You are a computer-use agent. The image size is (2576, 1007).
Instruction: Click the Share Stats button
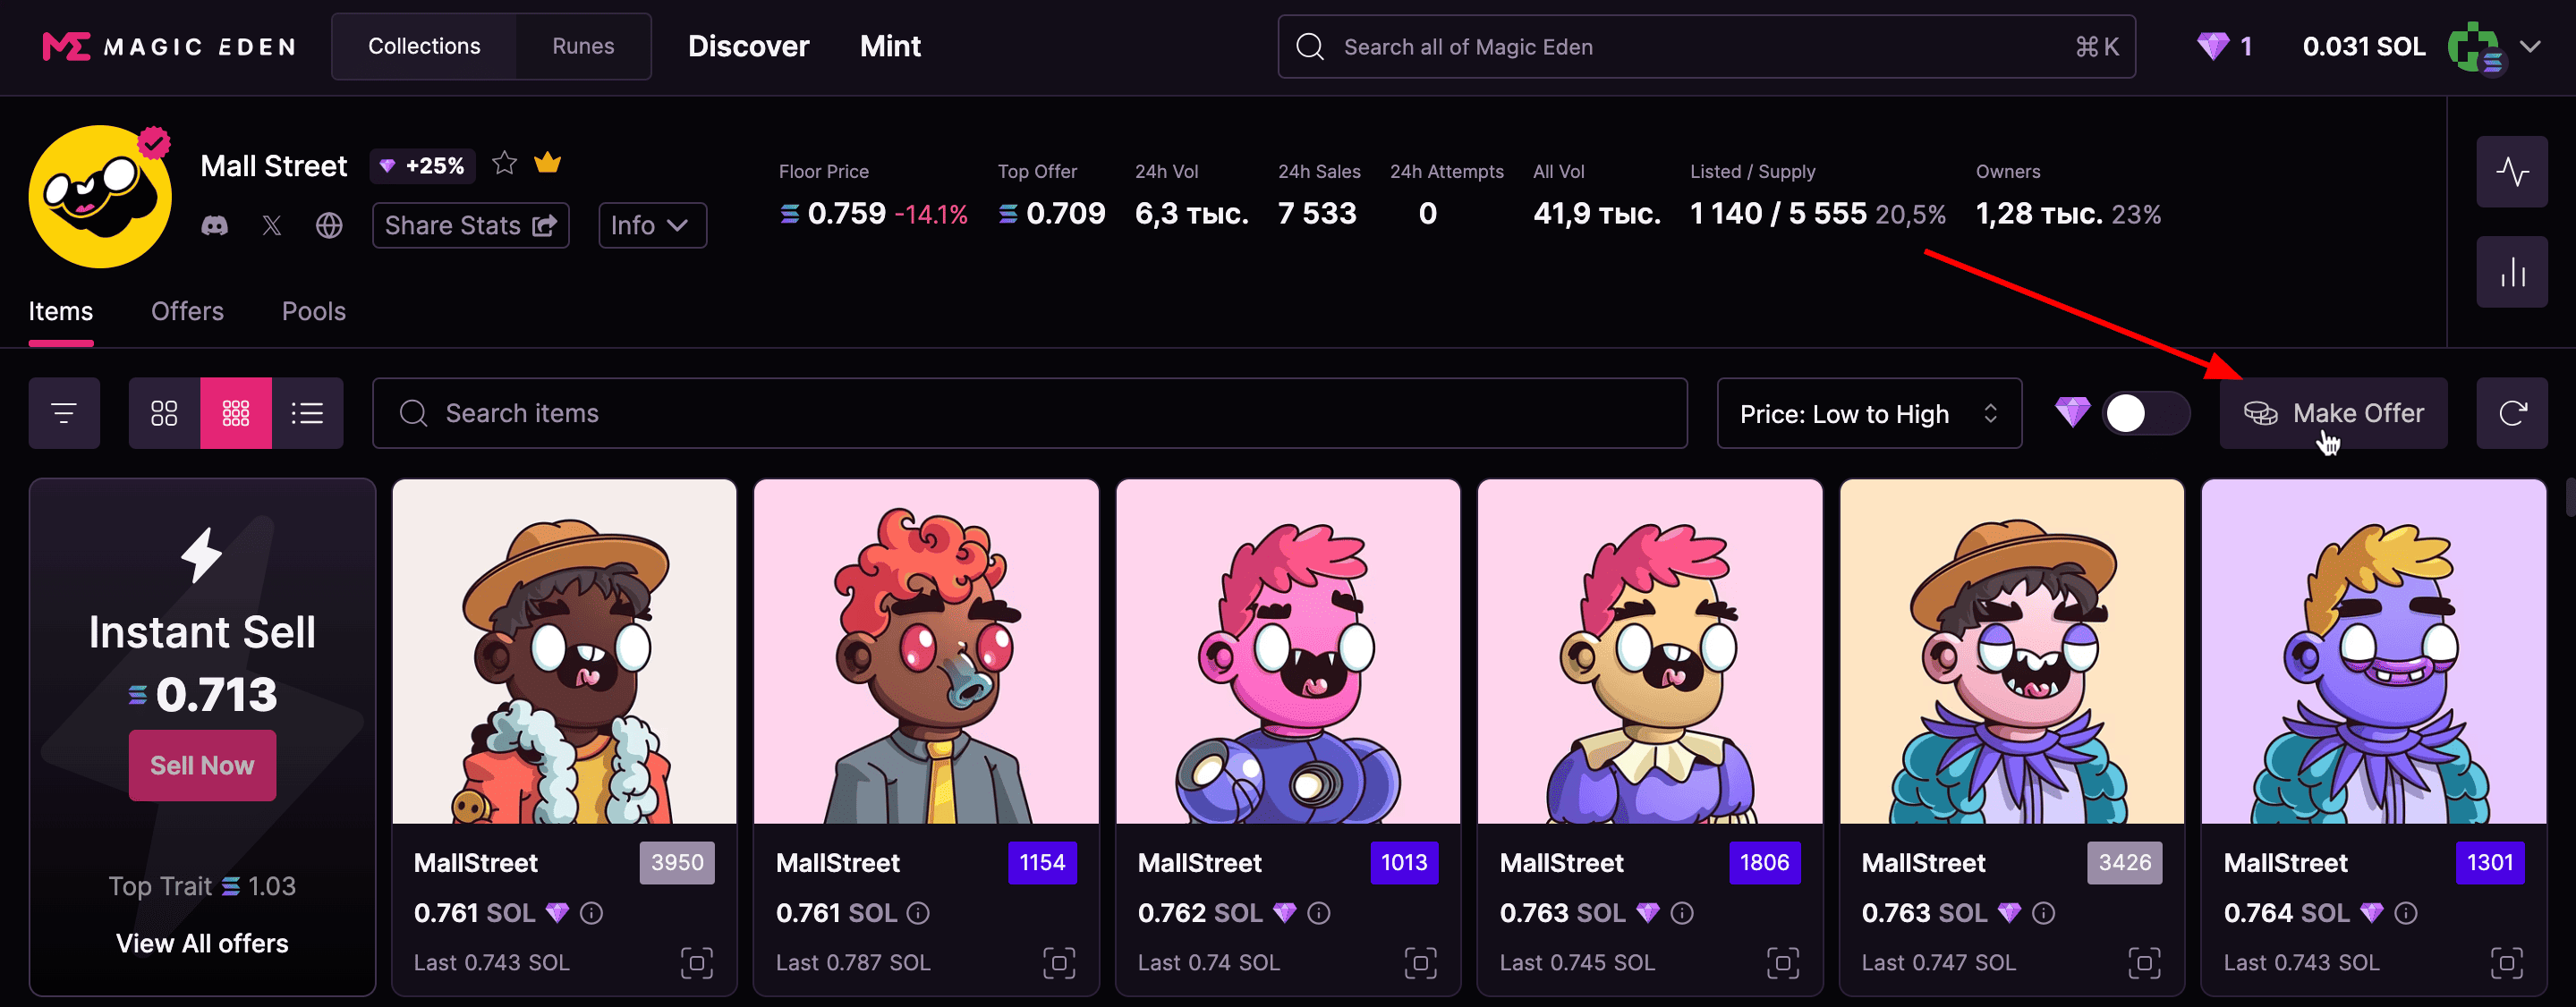pyautogui.click(x=471, y=226)
